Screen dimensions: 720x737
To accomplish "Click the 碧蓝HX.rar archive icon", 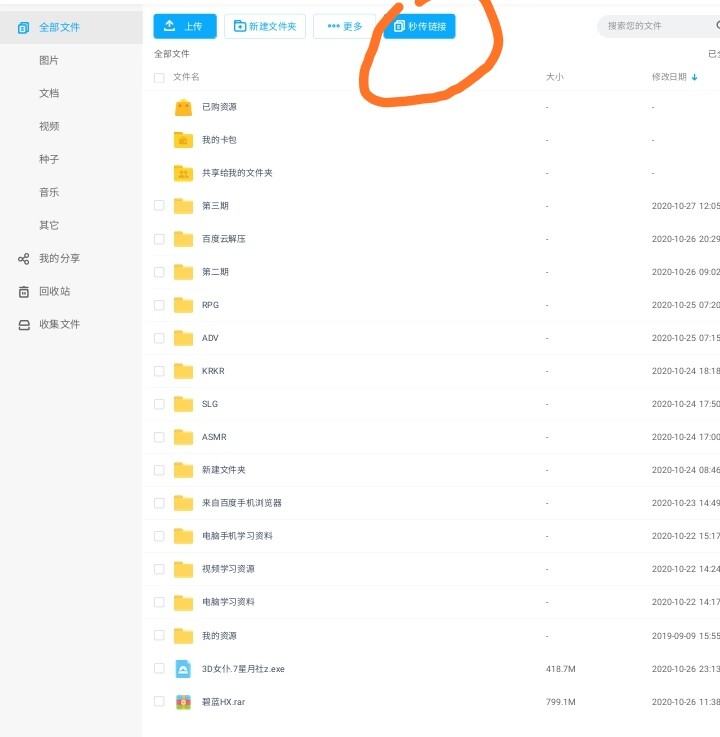I will point(183,702).
